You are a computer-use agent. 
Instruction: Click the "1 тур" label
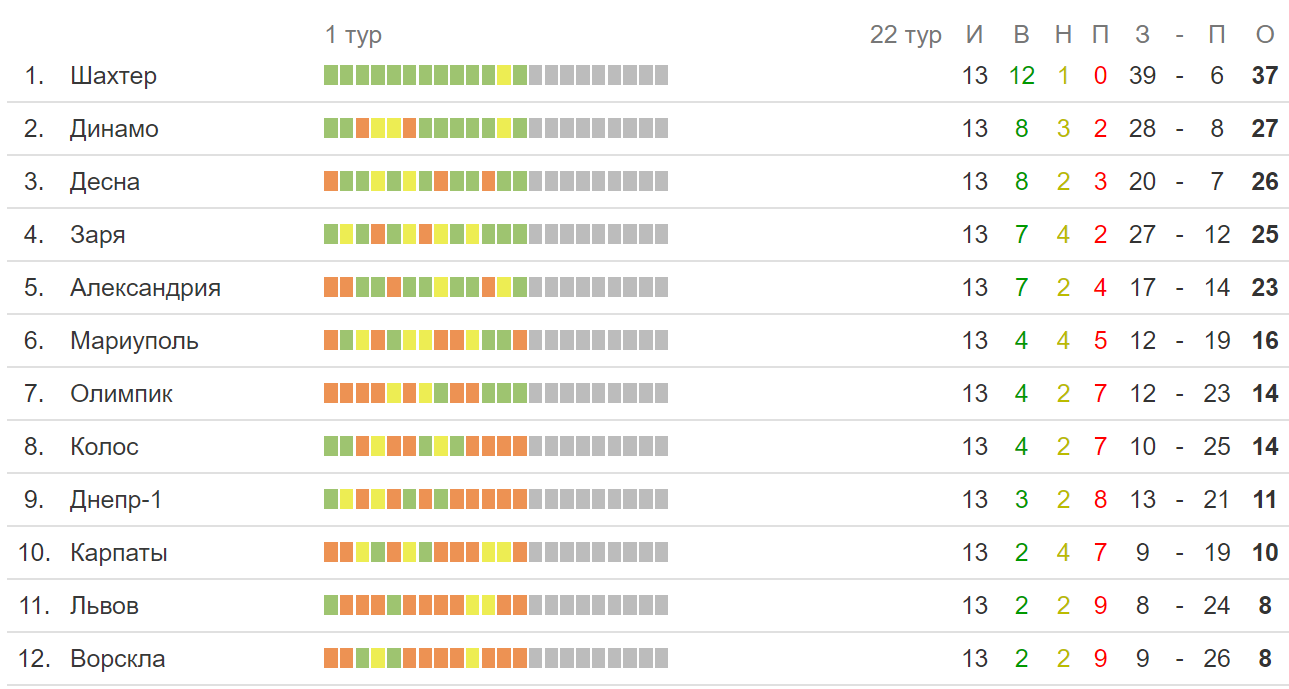pos(353,35)
